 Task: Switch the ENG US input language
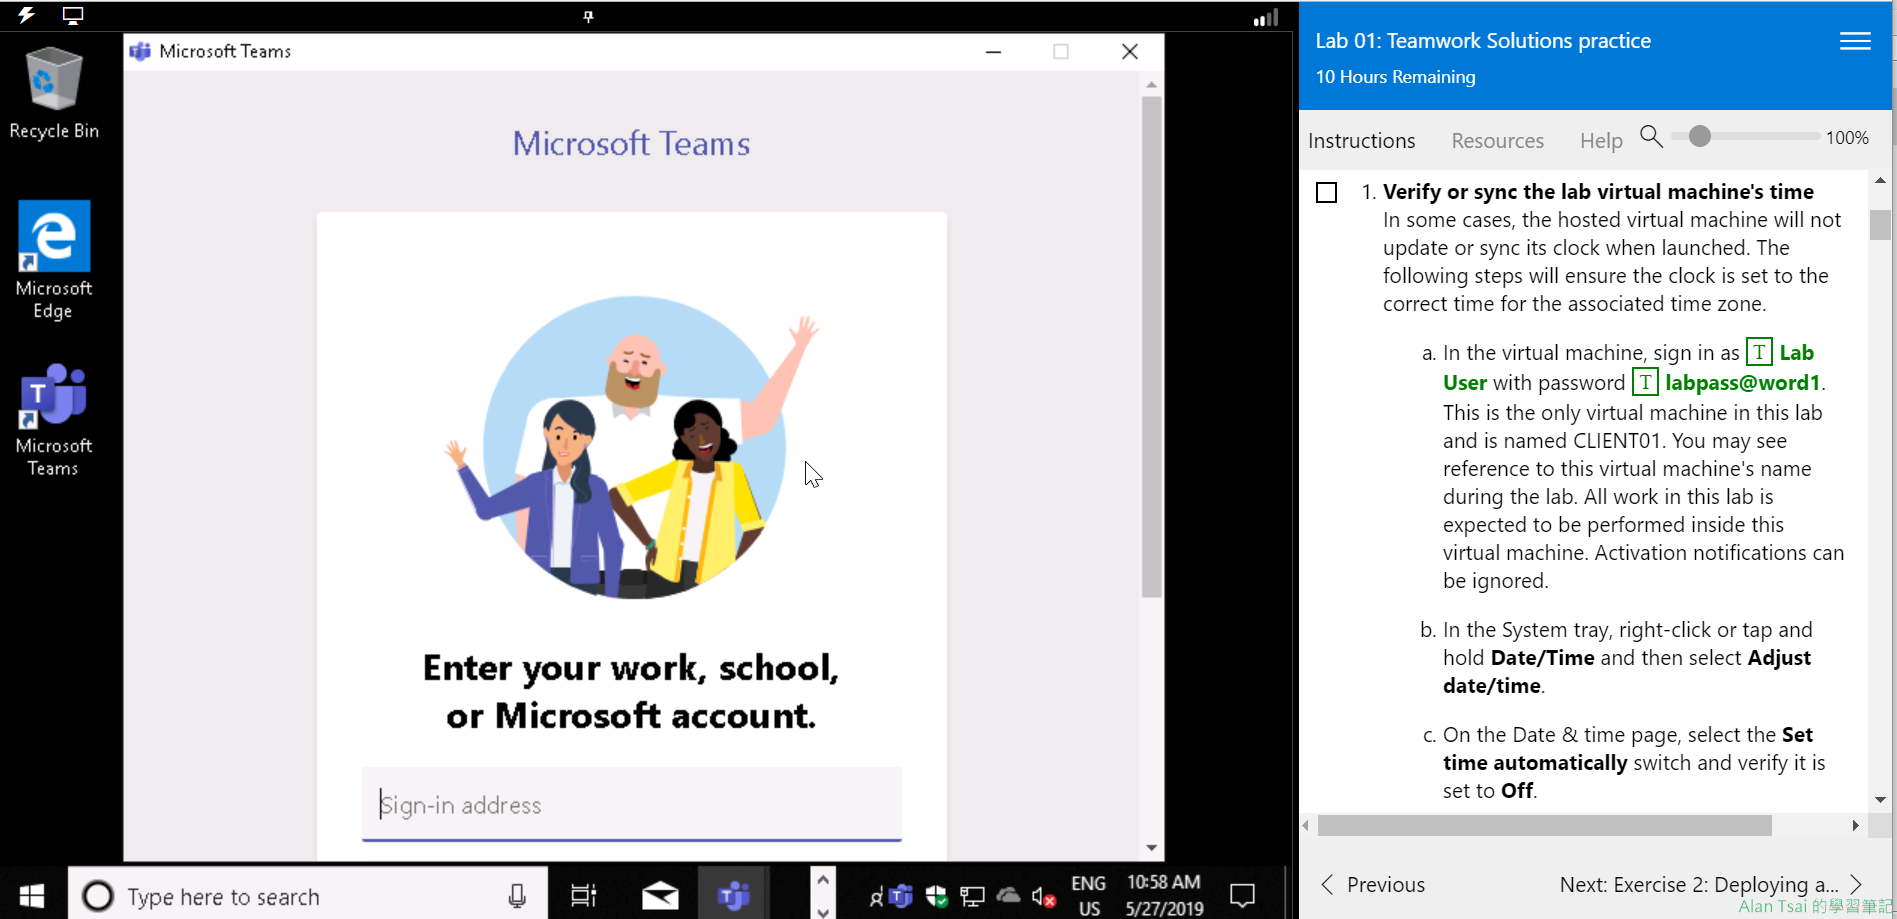(x=1089, y=895)
